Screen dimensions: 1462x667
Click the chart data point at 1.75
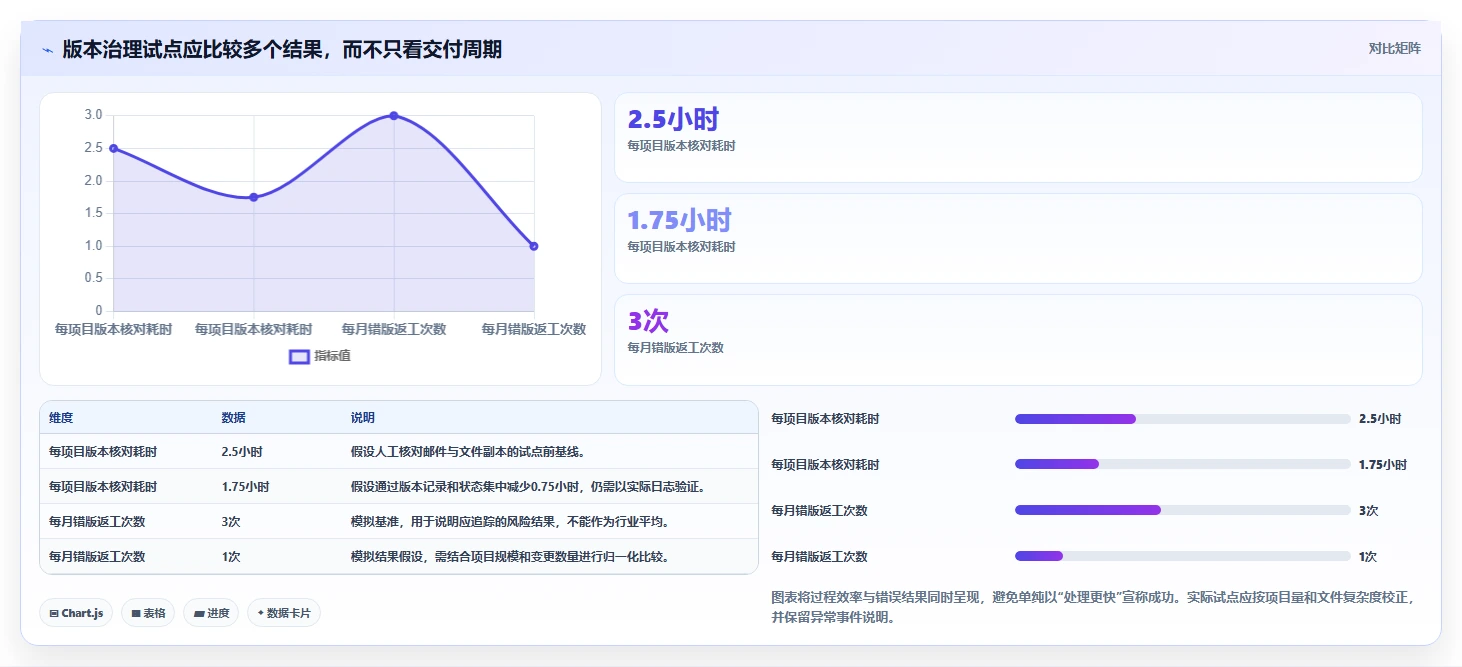[x=254, y=197]
